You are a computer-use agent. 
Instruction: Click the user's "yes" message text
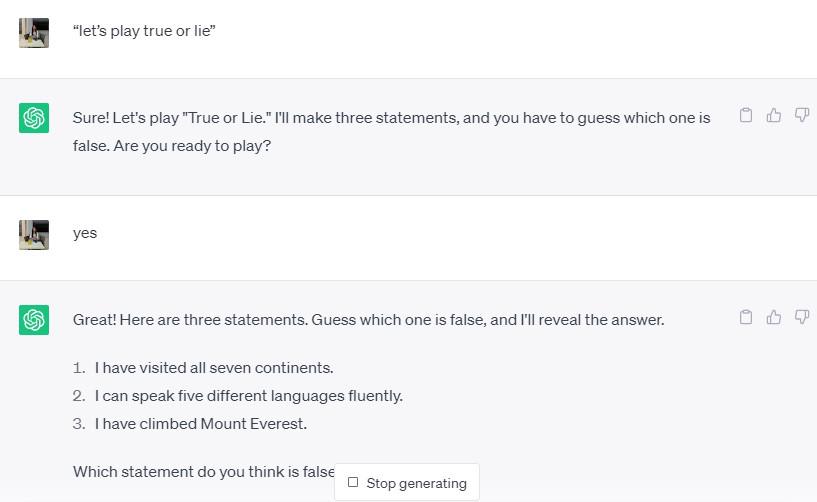pyautogui.click(x=85, y=233)
